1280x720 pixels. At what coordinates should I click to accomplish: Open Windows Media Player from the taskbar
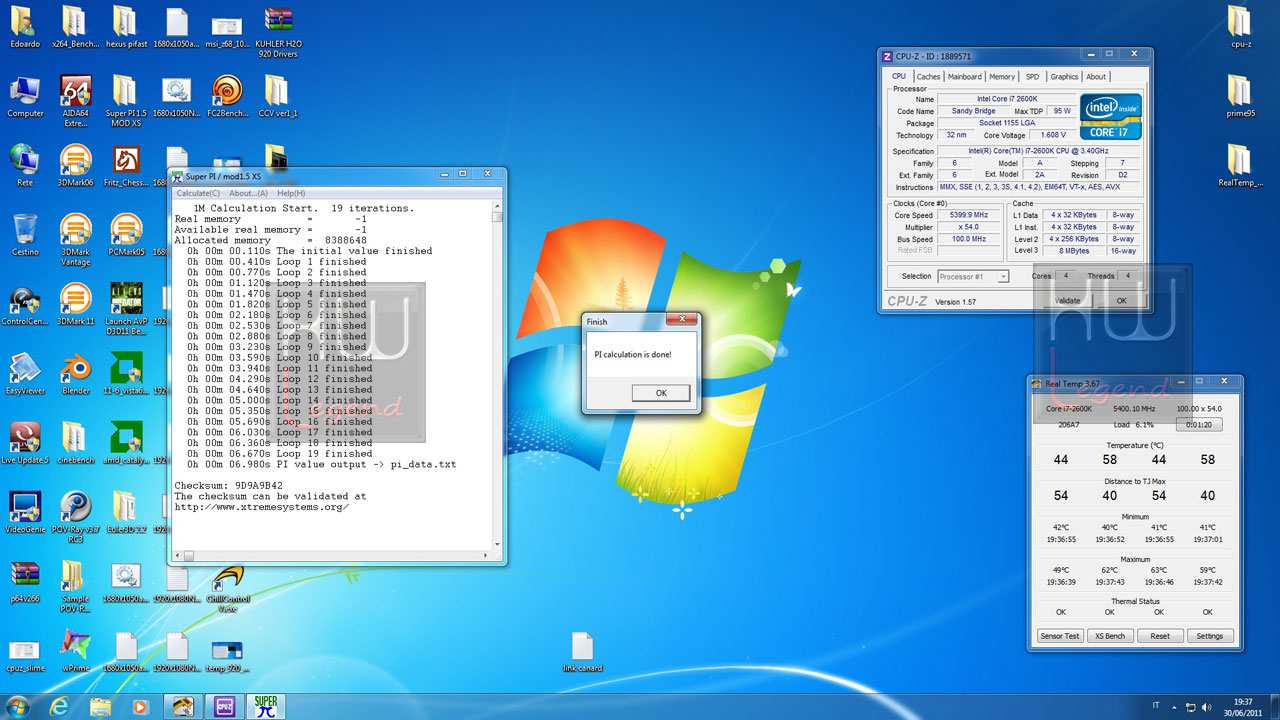(x=140, y=707)
